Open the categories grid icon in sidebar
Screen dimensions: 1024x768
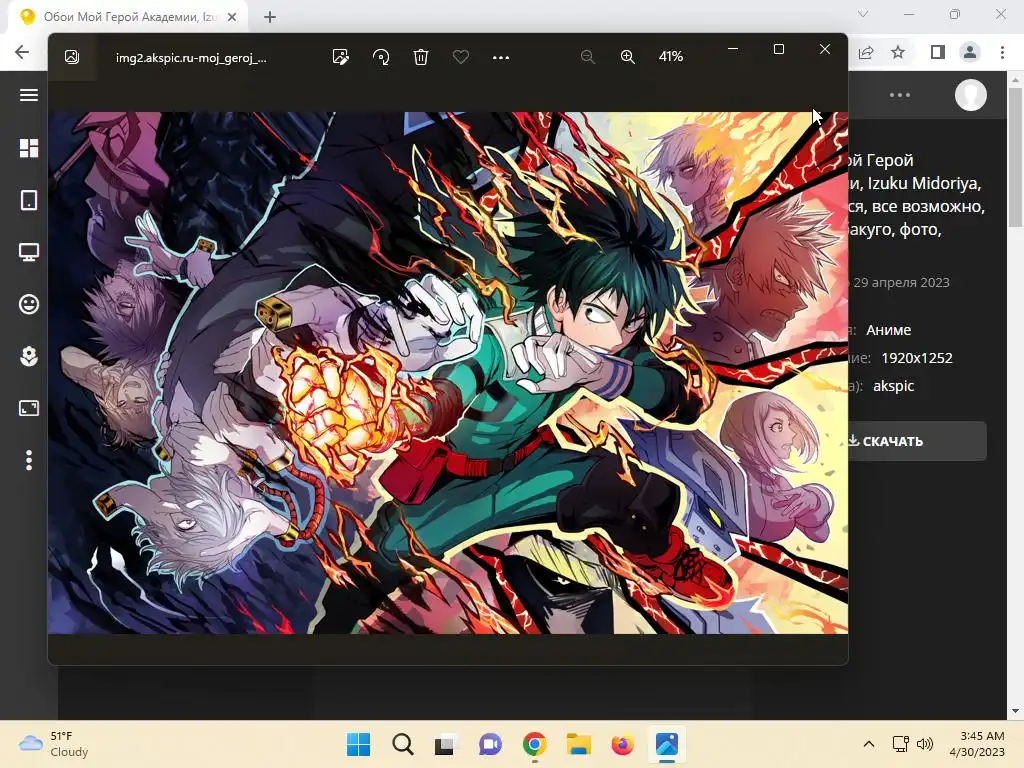(x=29, y=148)
